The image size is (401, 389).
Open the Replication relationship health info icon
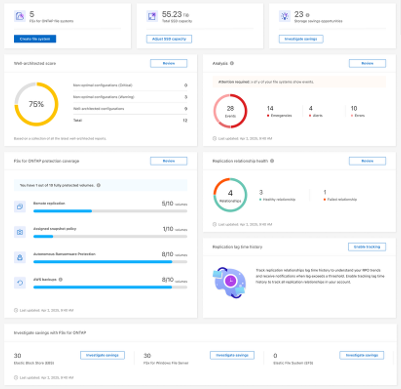tap(272, 161)
